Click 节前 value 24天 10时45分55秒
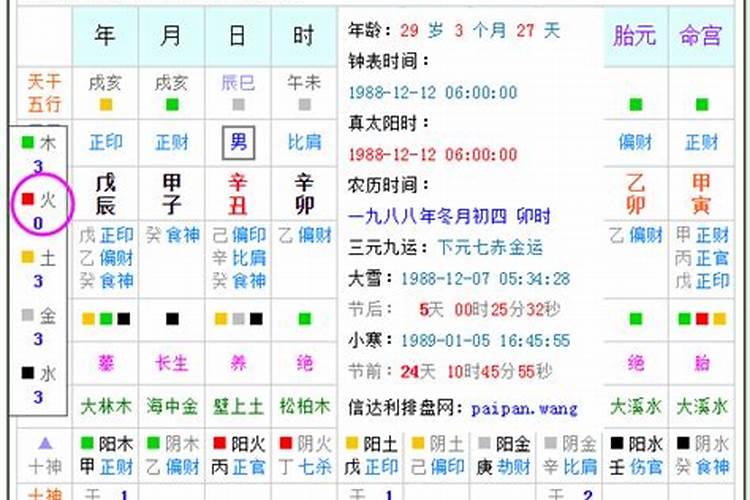This screenshot has height=500, width=750. click(476, 372)
